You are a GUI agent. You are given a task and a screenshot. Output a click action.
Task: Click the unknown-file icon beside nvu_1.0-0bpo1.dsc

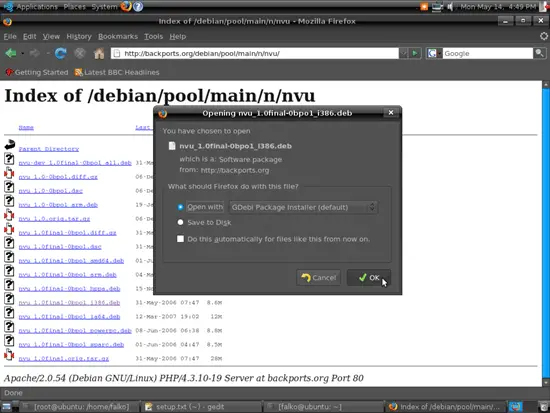[x=9, y=187]
